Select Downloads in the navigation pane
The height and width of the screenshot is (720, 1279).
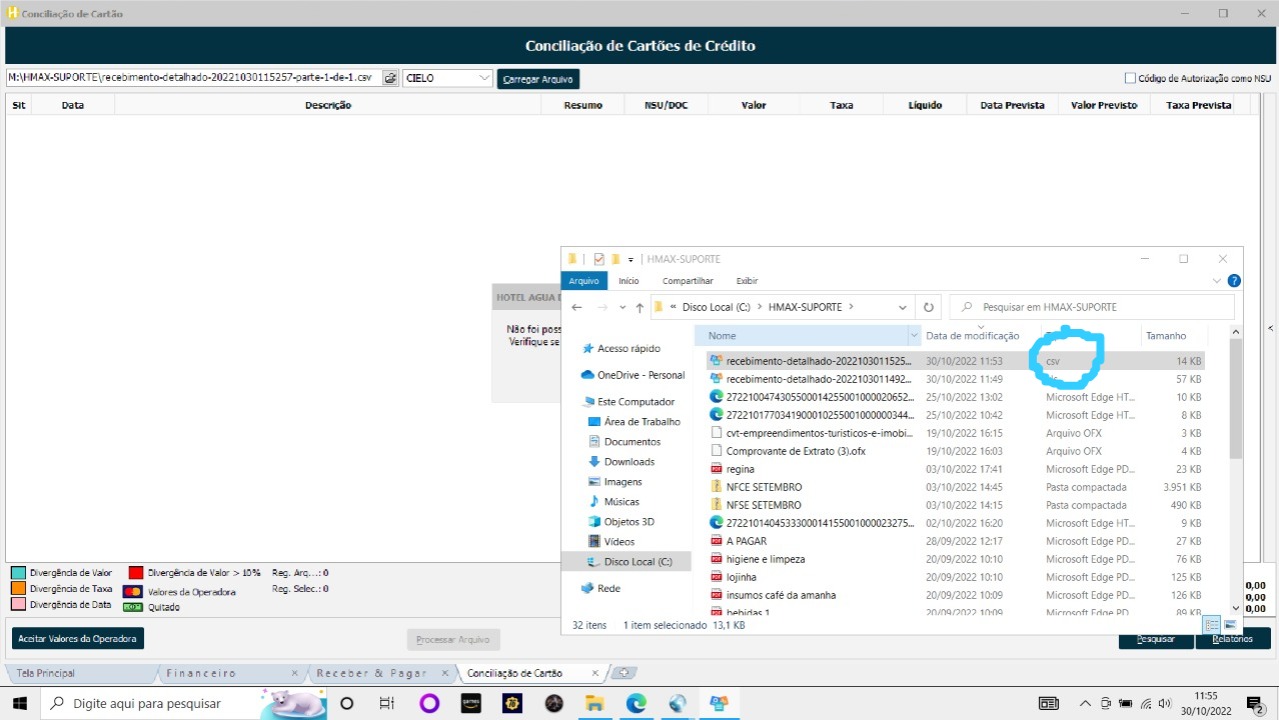point(629,462)
